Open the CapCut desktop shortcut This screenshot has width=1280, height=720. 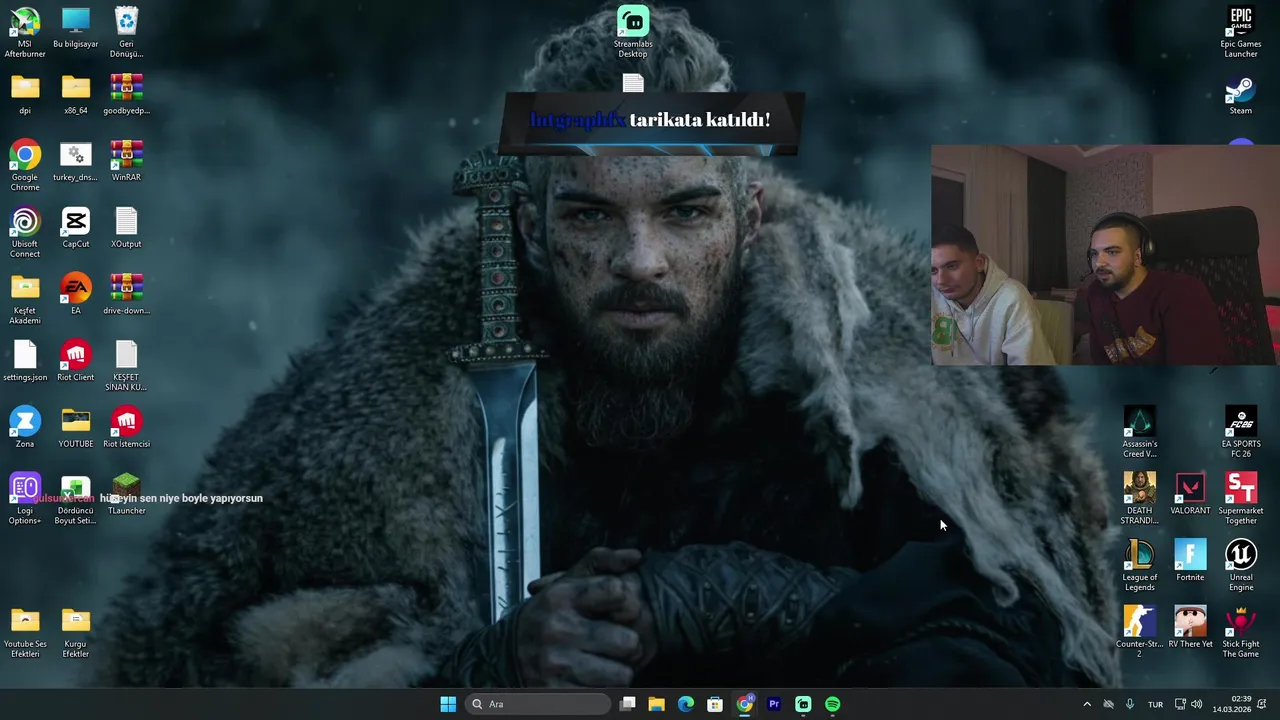click(x=76, y=228)
